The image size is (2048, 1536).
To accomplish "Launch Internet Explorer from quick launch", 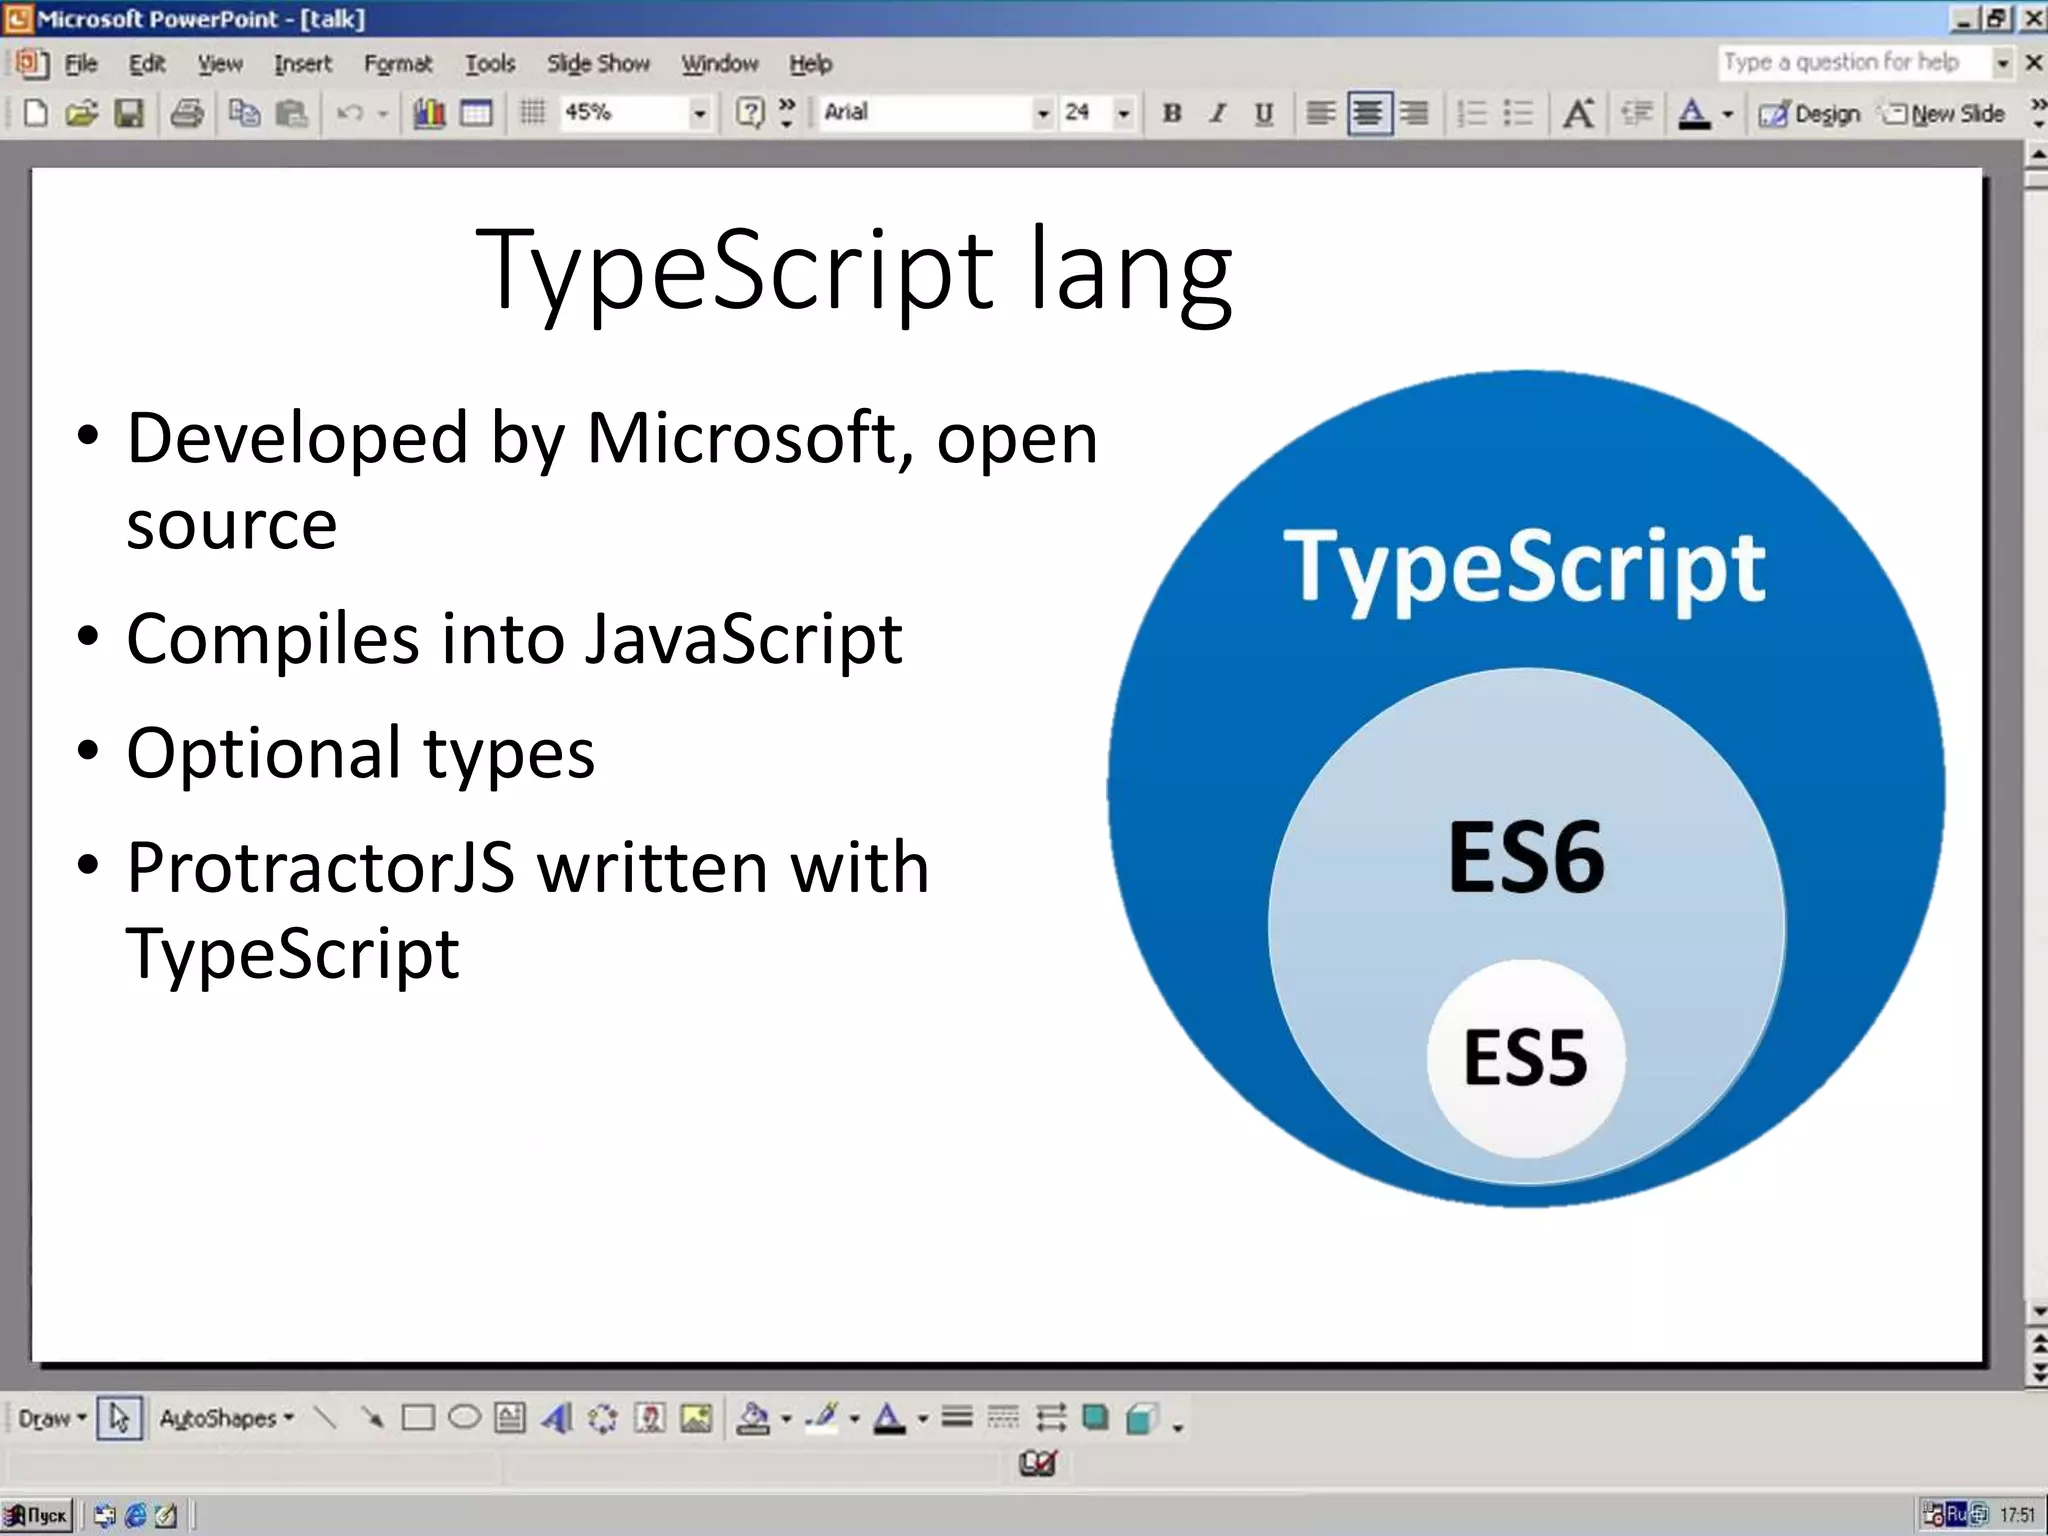I will [135, 1515].
